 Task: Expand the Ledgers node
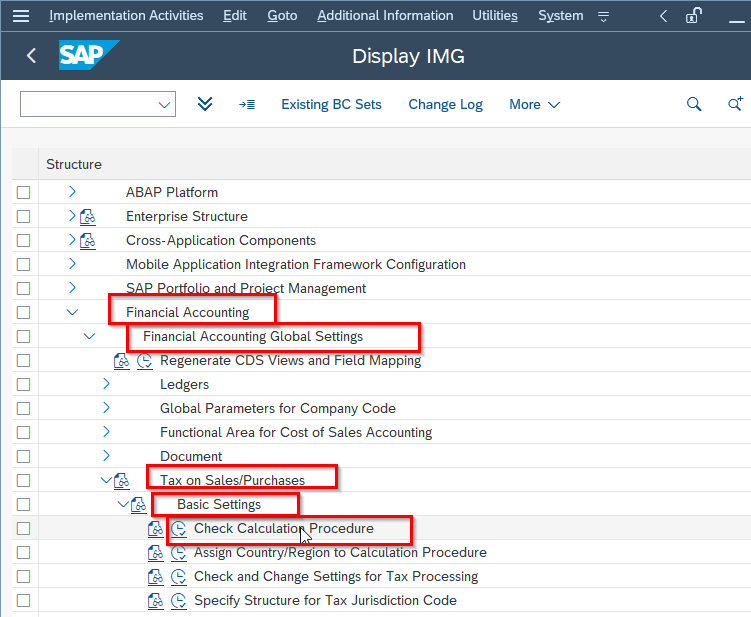pyautogui.click(x=106, y=384)
